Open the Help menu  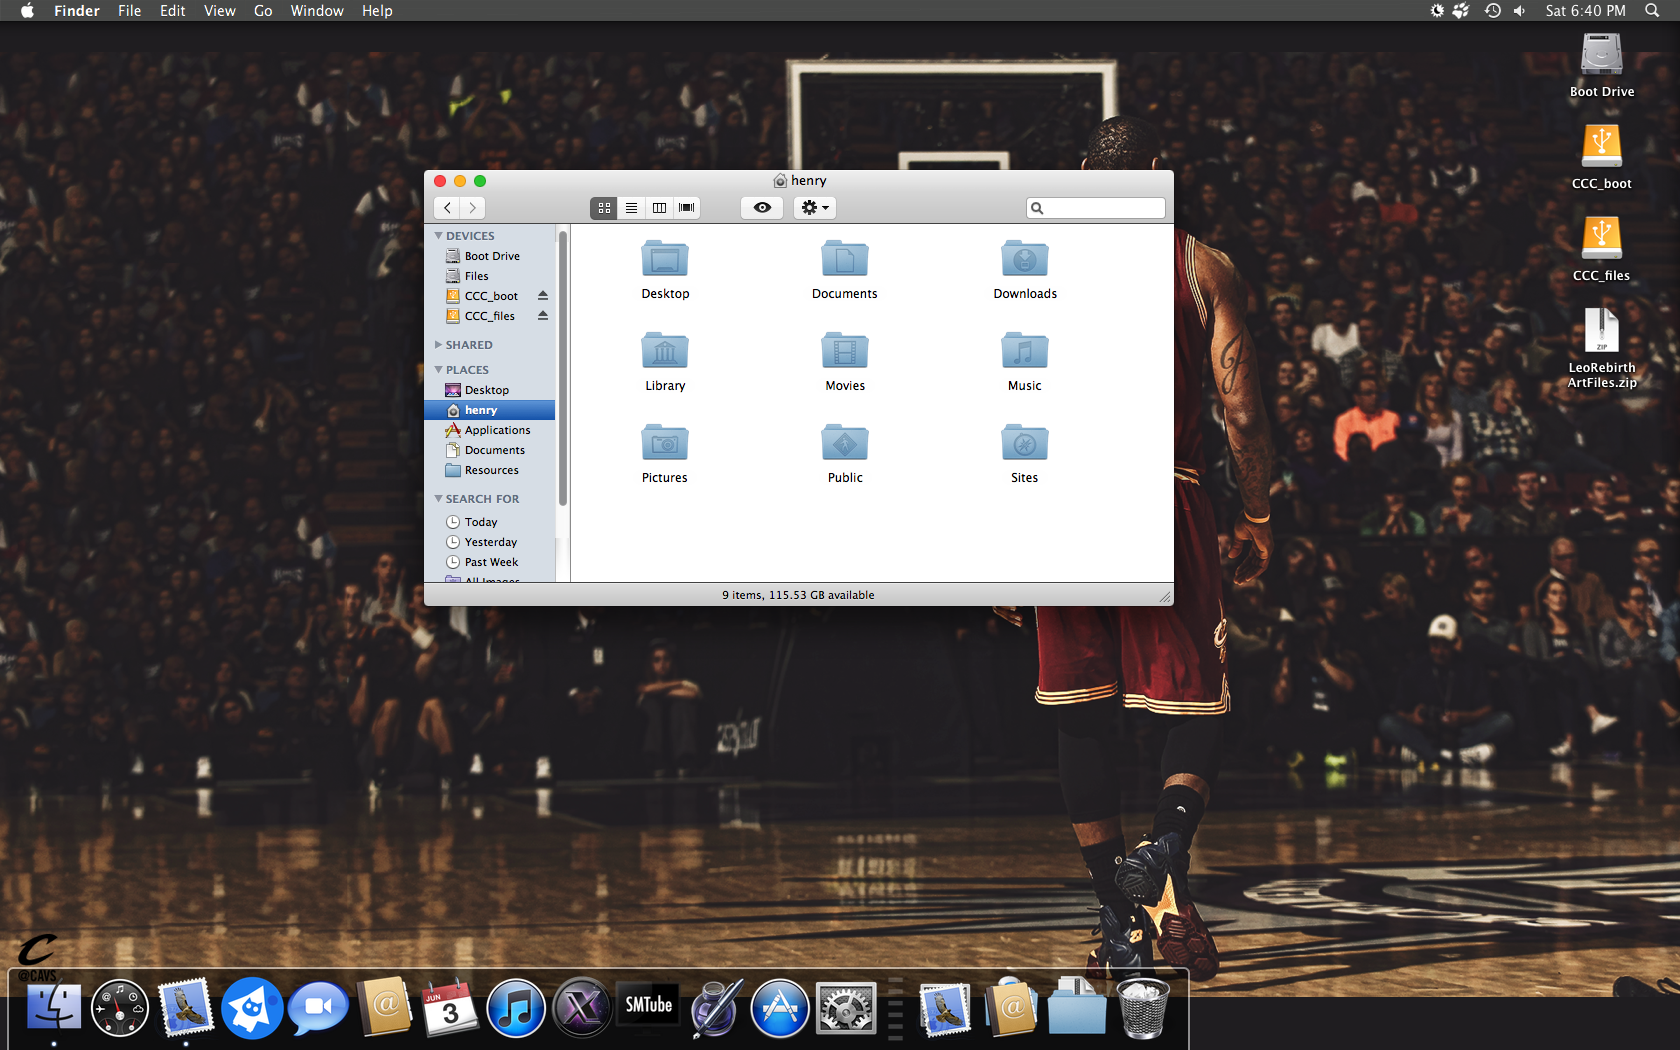[377, 10]
